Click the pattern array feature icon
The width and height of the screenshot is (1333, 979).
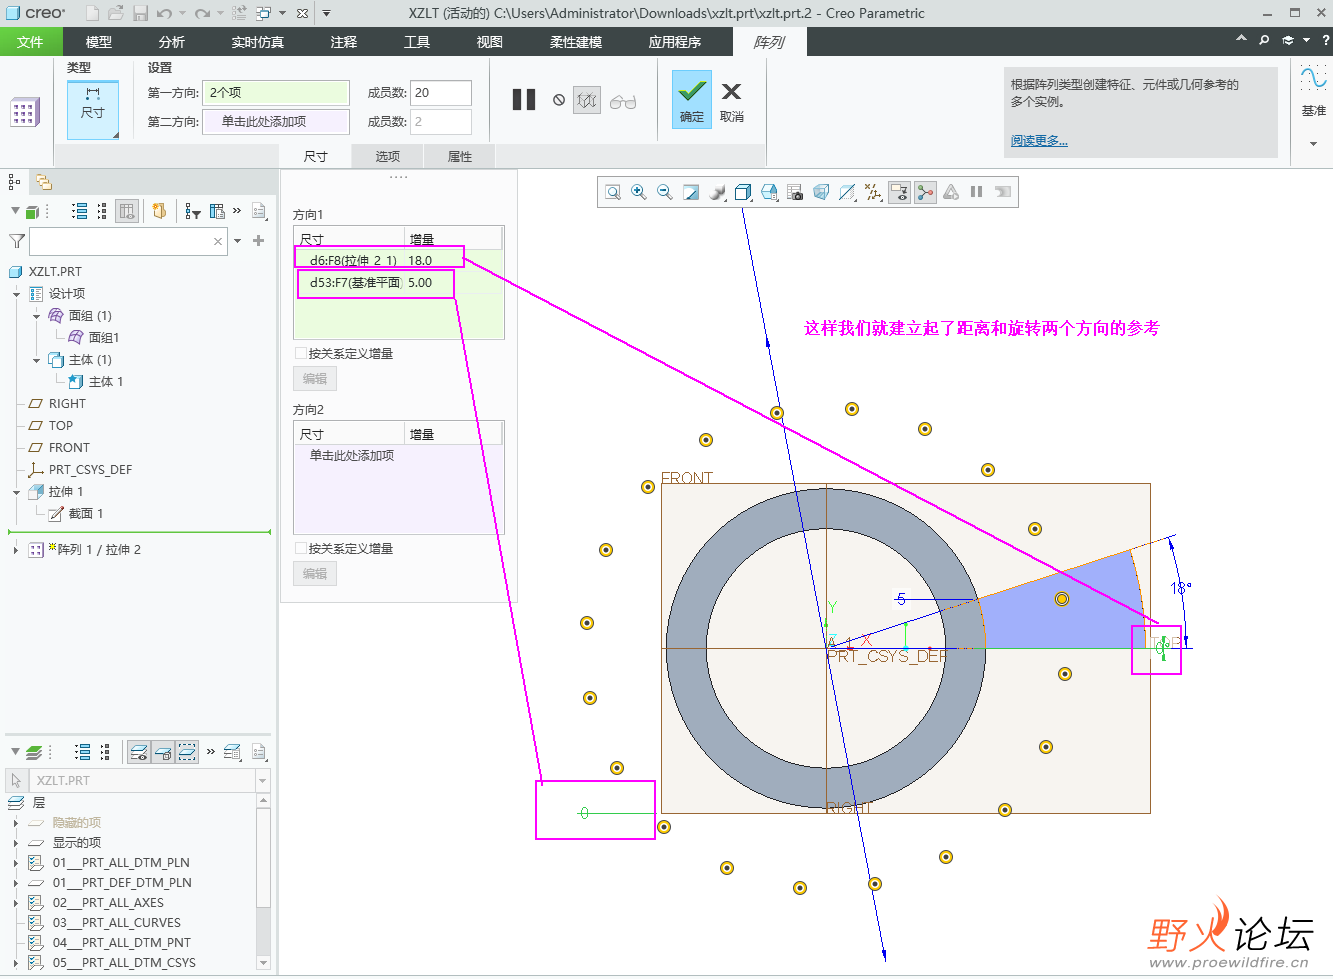click(24, 112)
